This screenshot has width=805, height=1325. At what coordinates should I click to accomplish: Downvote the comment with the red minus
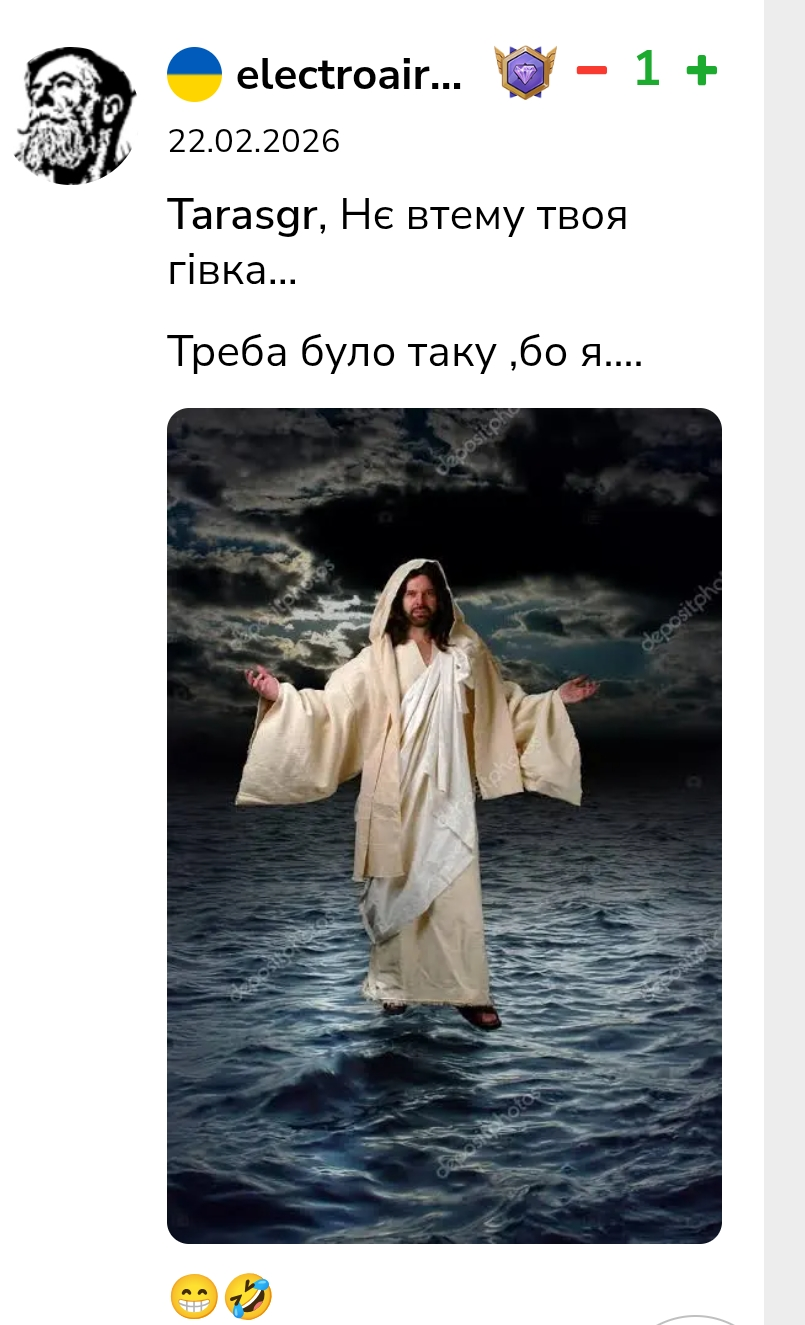pos(591,72)
